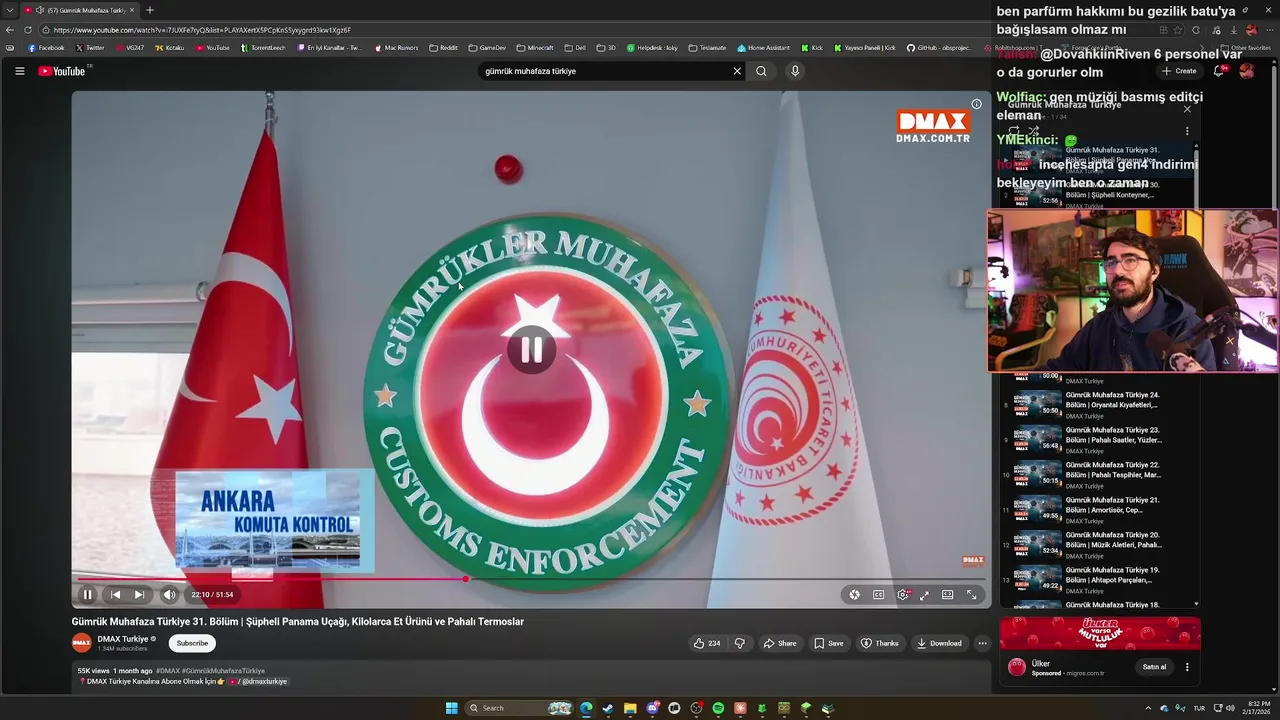Open the GameDev bookmarks folder
Image resolution: width=1280 pixels, height=720 pixels.
487,47
